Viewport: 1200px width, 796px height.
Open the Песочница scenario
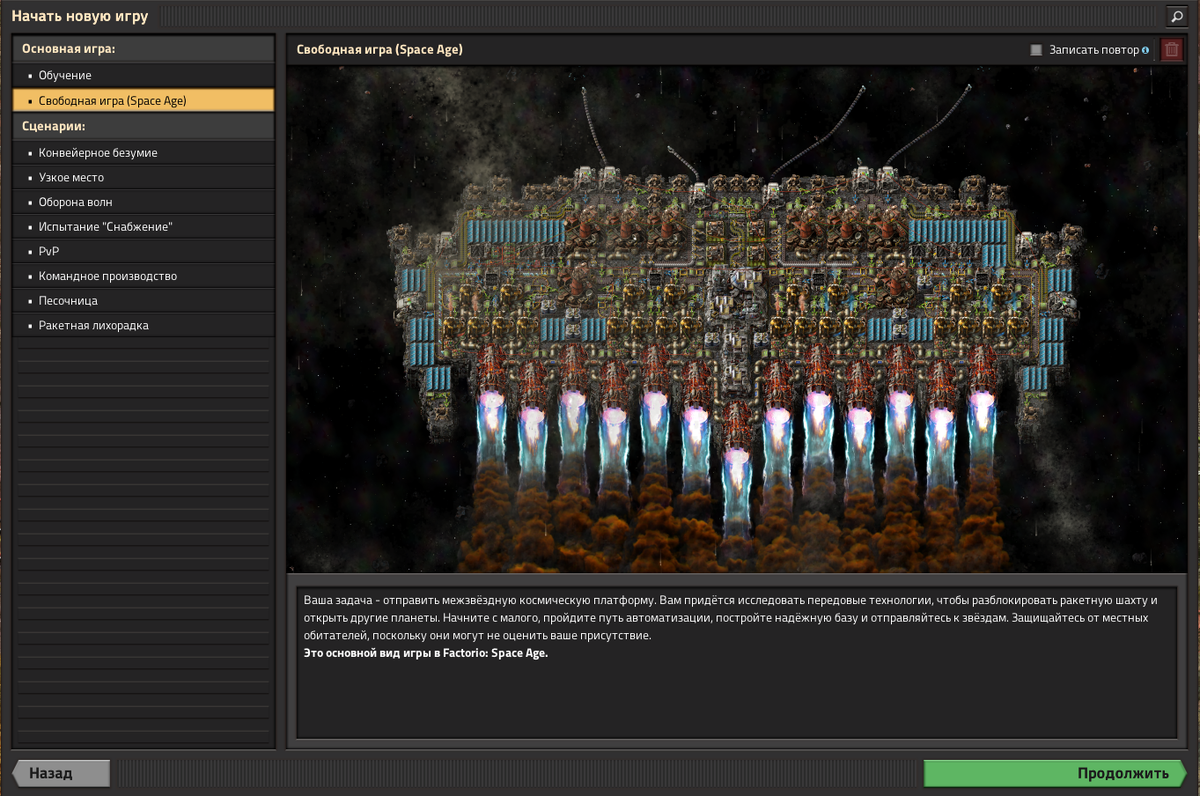[x=144, y=301]
